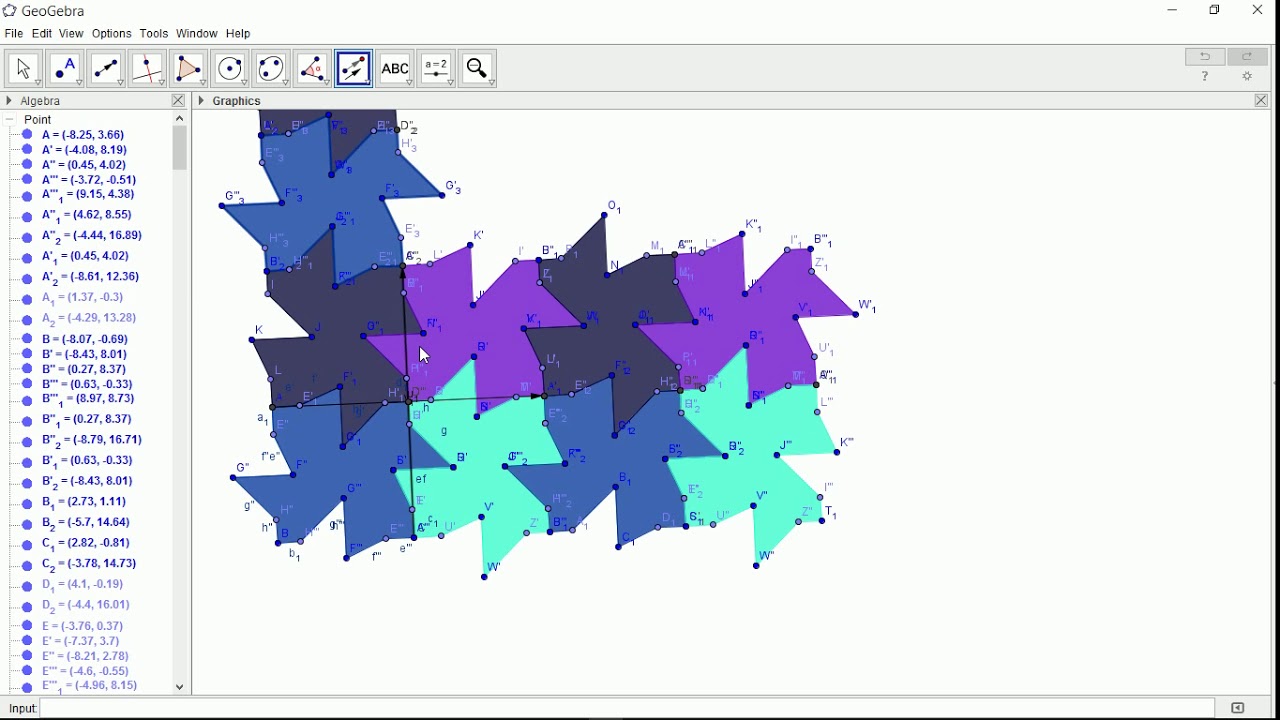Open the Options menu
Viewport: 1280px width, 720px height.
pos(112,34)
